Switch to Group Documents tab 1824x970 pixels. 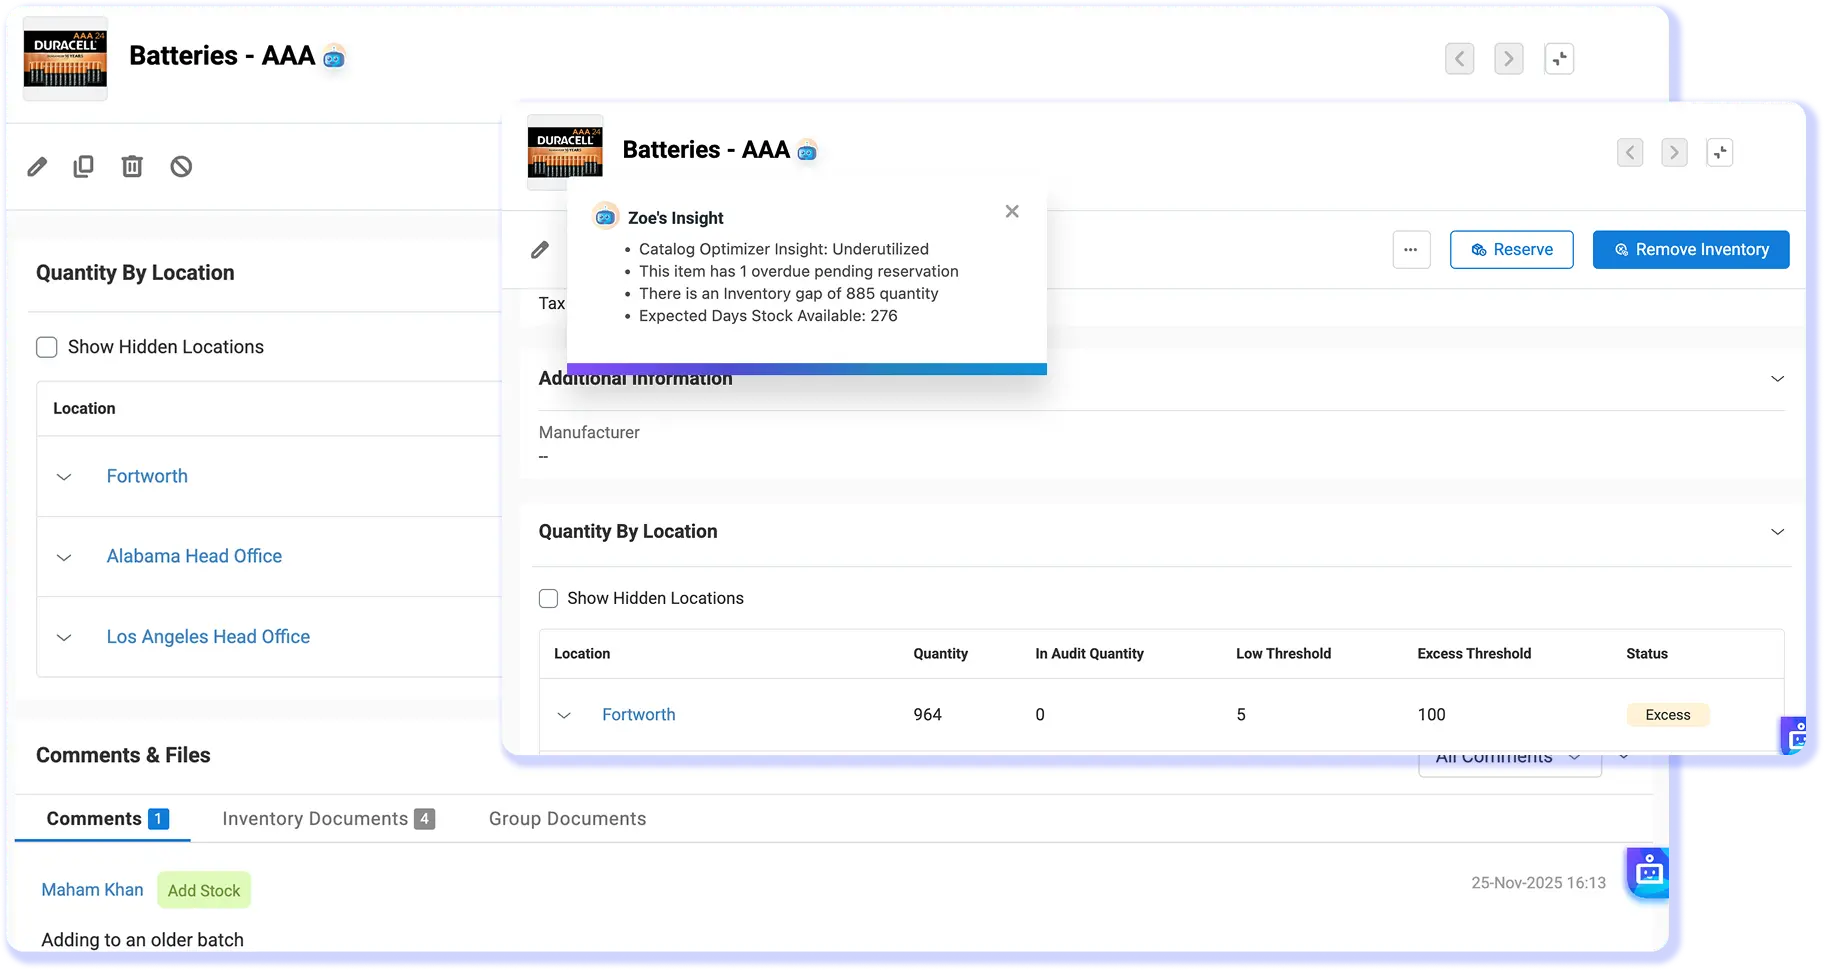(567, 819)
